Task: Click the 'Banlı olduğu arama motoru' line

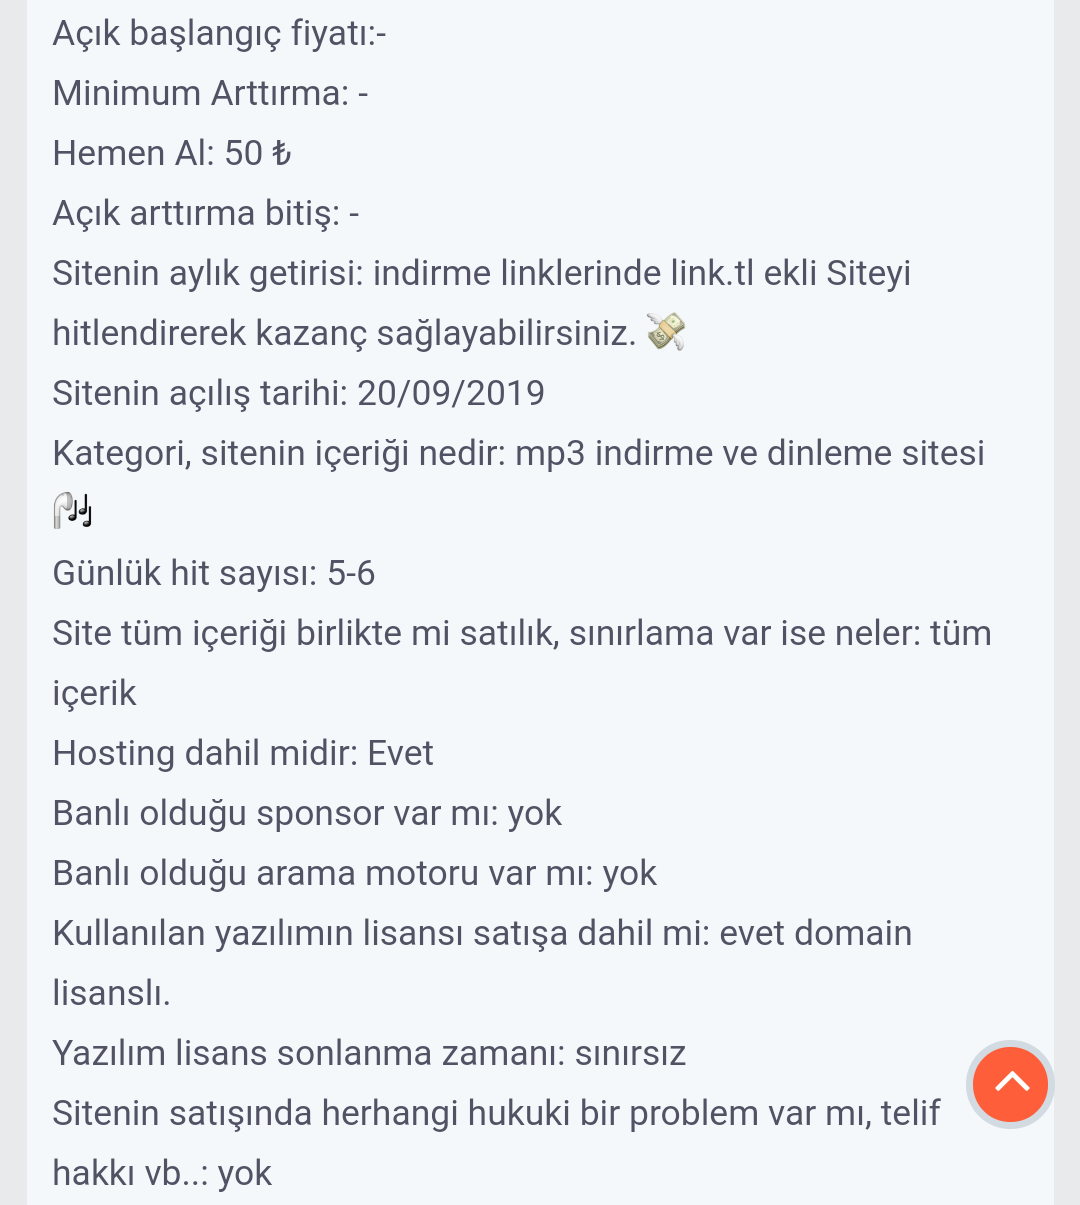Action: [x=355, y=873]
